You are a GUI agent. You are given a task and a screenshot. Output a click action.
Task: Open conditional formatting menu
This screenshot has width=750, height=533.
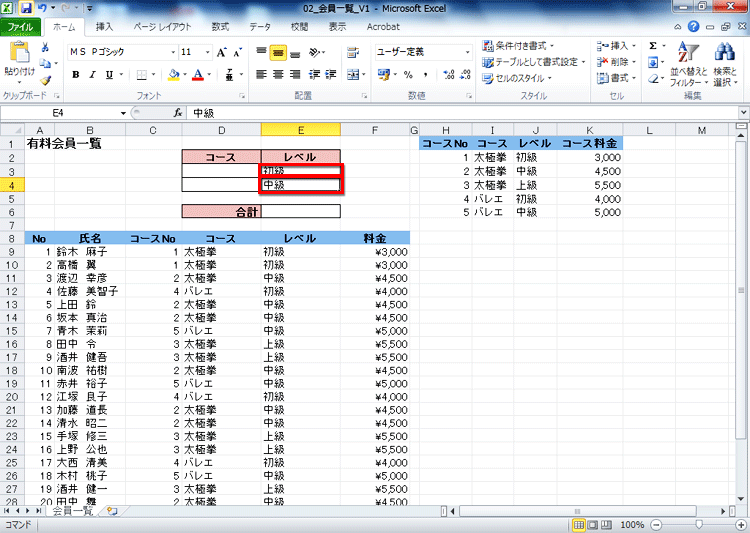(518, 46)
